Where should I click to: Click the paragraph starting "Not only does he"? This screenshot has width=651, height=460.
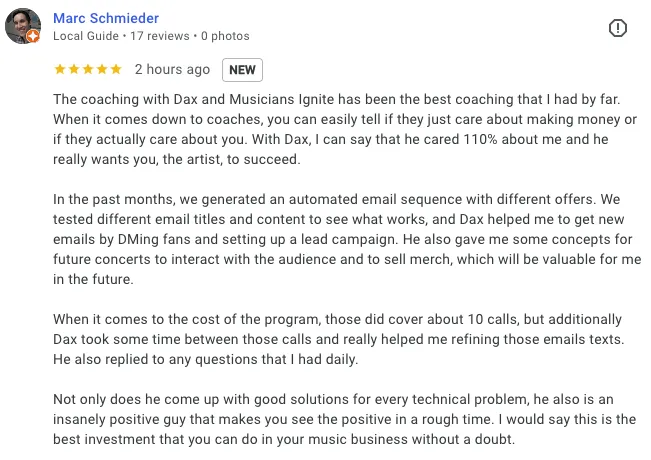(345, 419)
